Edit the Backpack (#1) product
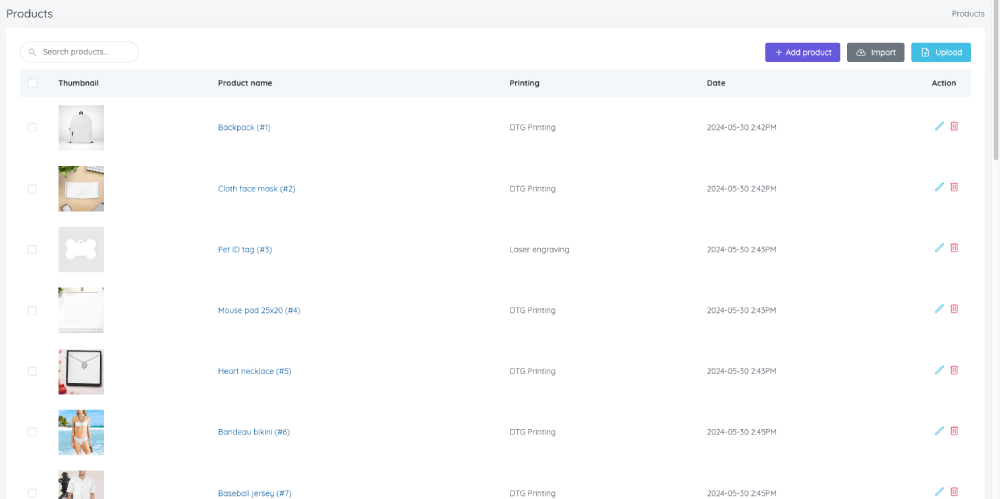The image size is (1000, 499). pyautogui.click(x=939, y=126)
